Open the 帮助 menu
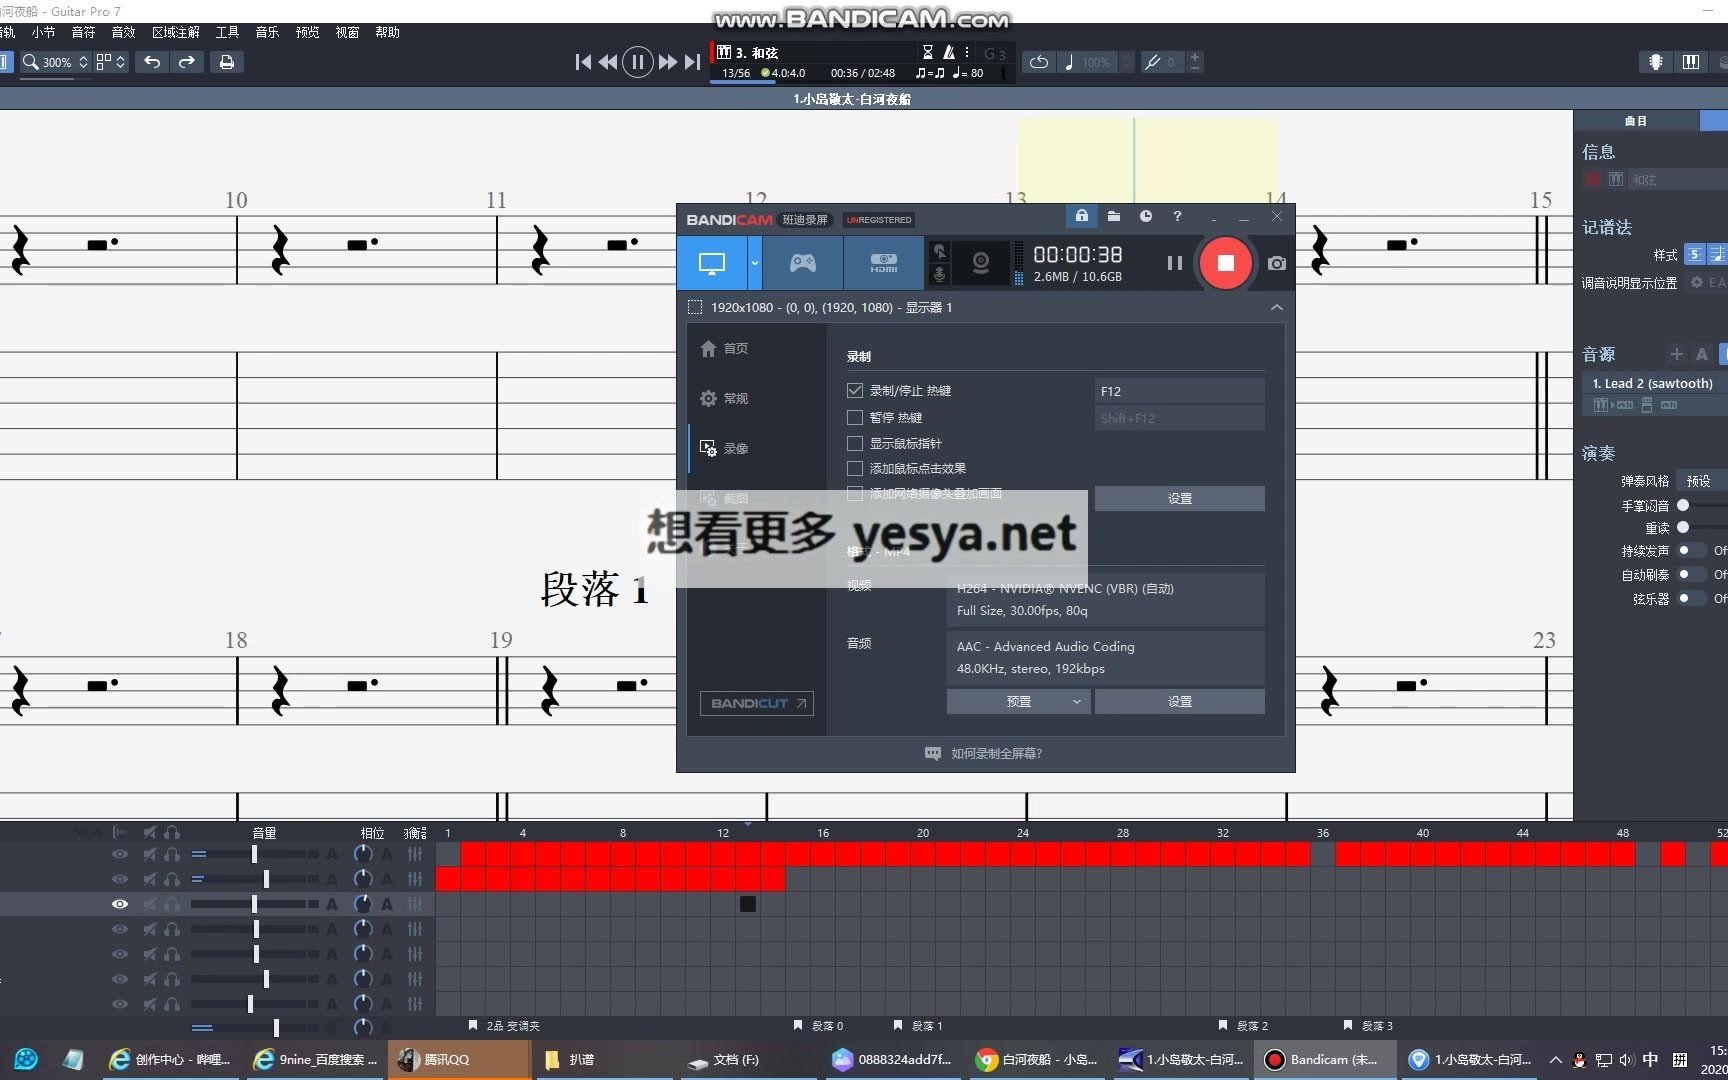Screen dimensions: 1728x1080 point(387,32)
